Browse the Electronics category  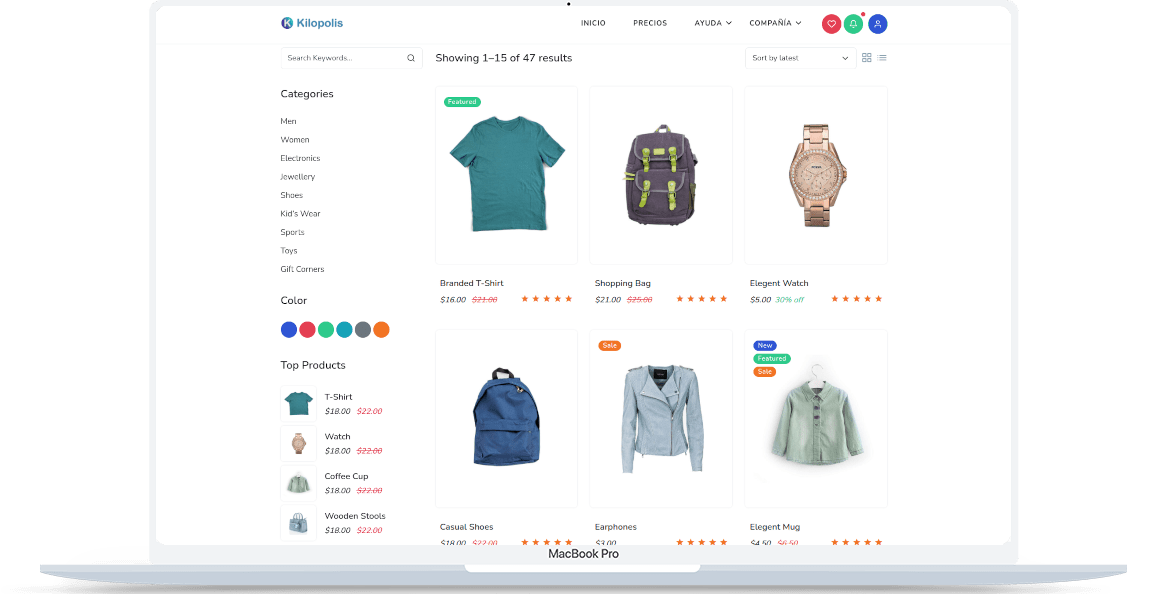click(x=300, y=158)
